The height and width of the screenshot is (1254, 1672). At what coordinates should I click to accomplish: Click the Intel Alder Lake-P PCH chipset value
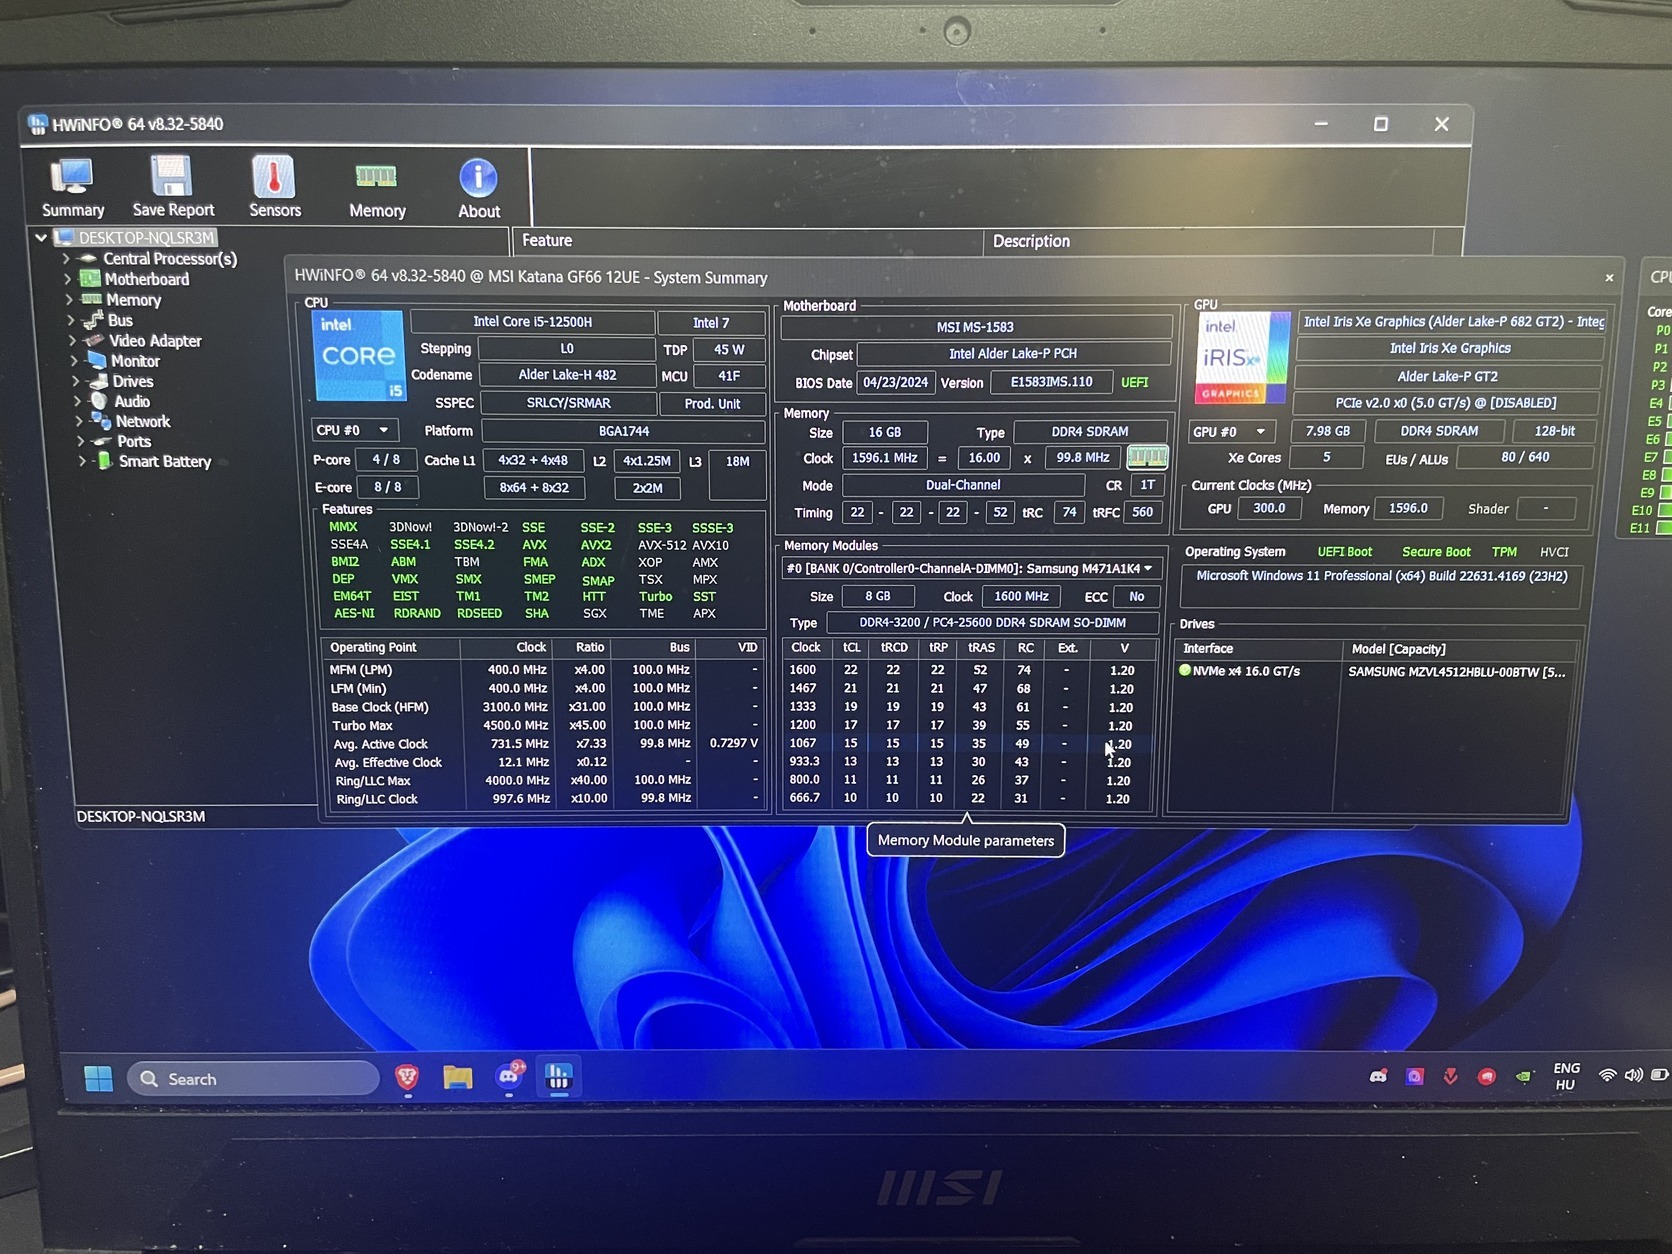1013,354
